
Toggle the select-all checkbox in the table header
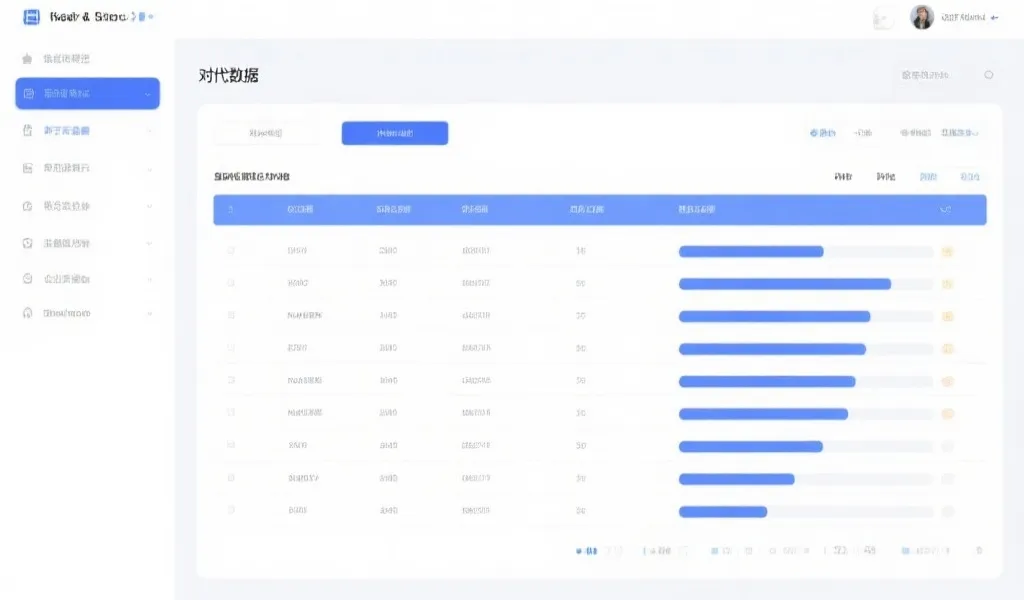(229, 209)
